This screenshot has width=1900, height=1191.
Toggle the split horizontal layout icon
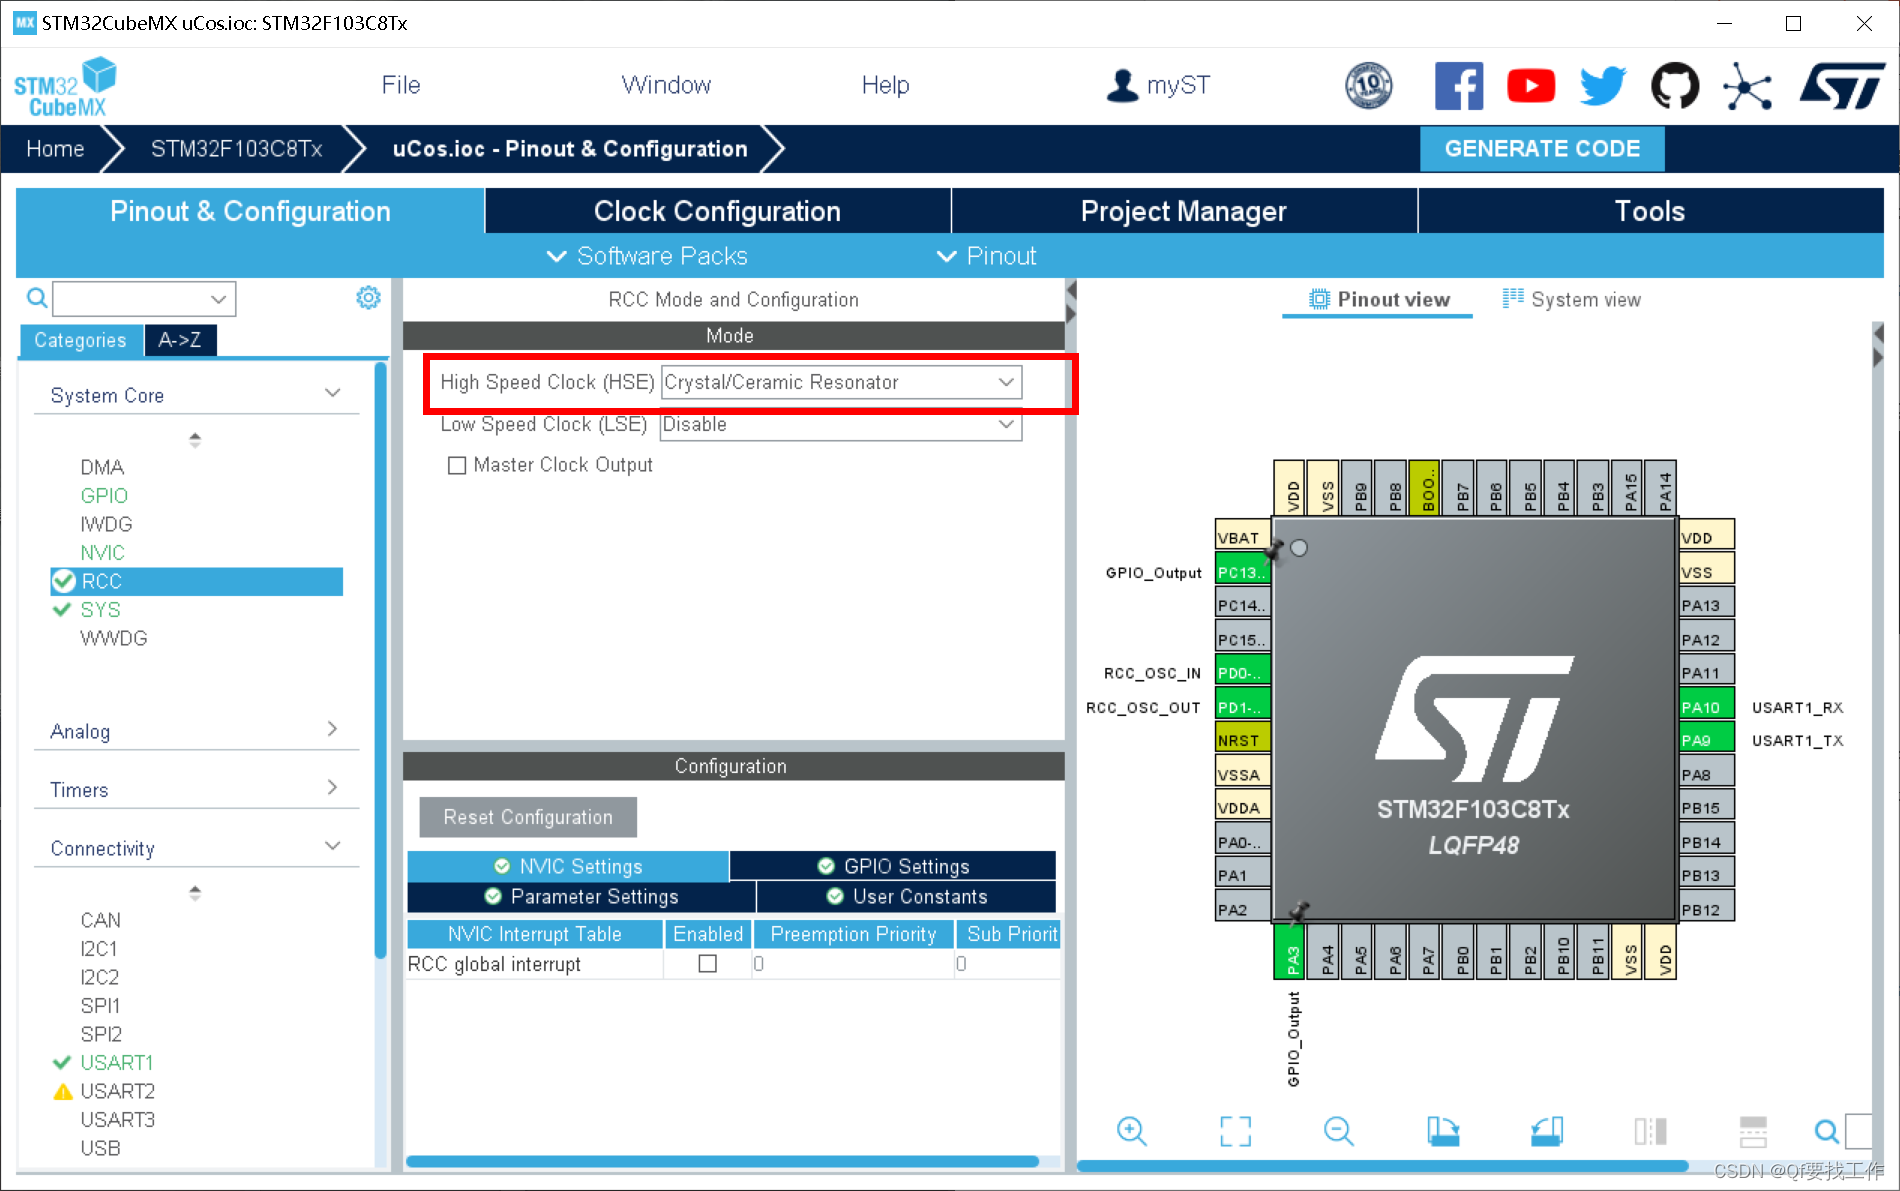[x=1753, y=1131]
